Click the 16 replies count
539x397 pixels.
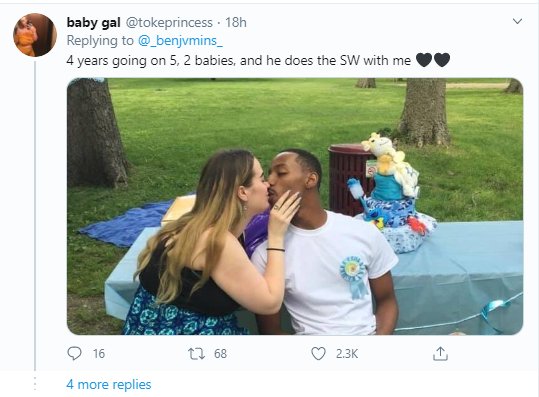pyautogui.click(x=99, y=354)
